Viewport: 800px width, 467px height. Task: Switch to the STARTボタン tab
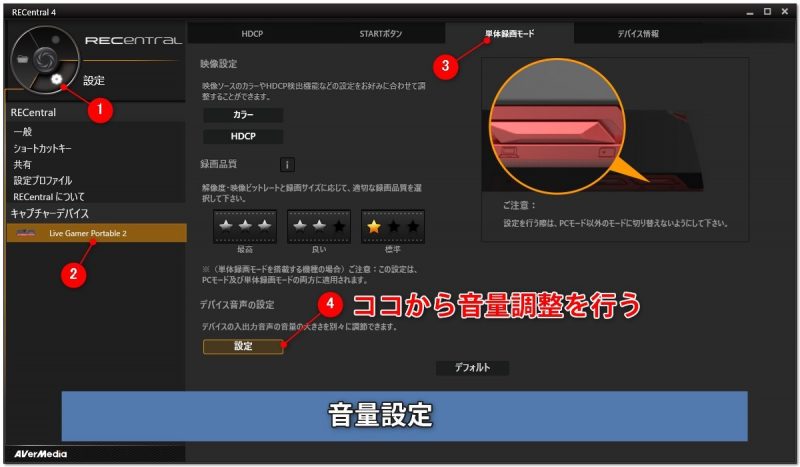click(x=381, y=34)
